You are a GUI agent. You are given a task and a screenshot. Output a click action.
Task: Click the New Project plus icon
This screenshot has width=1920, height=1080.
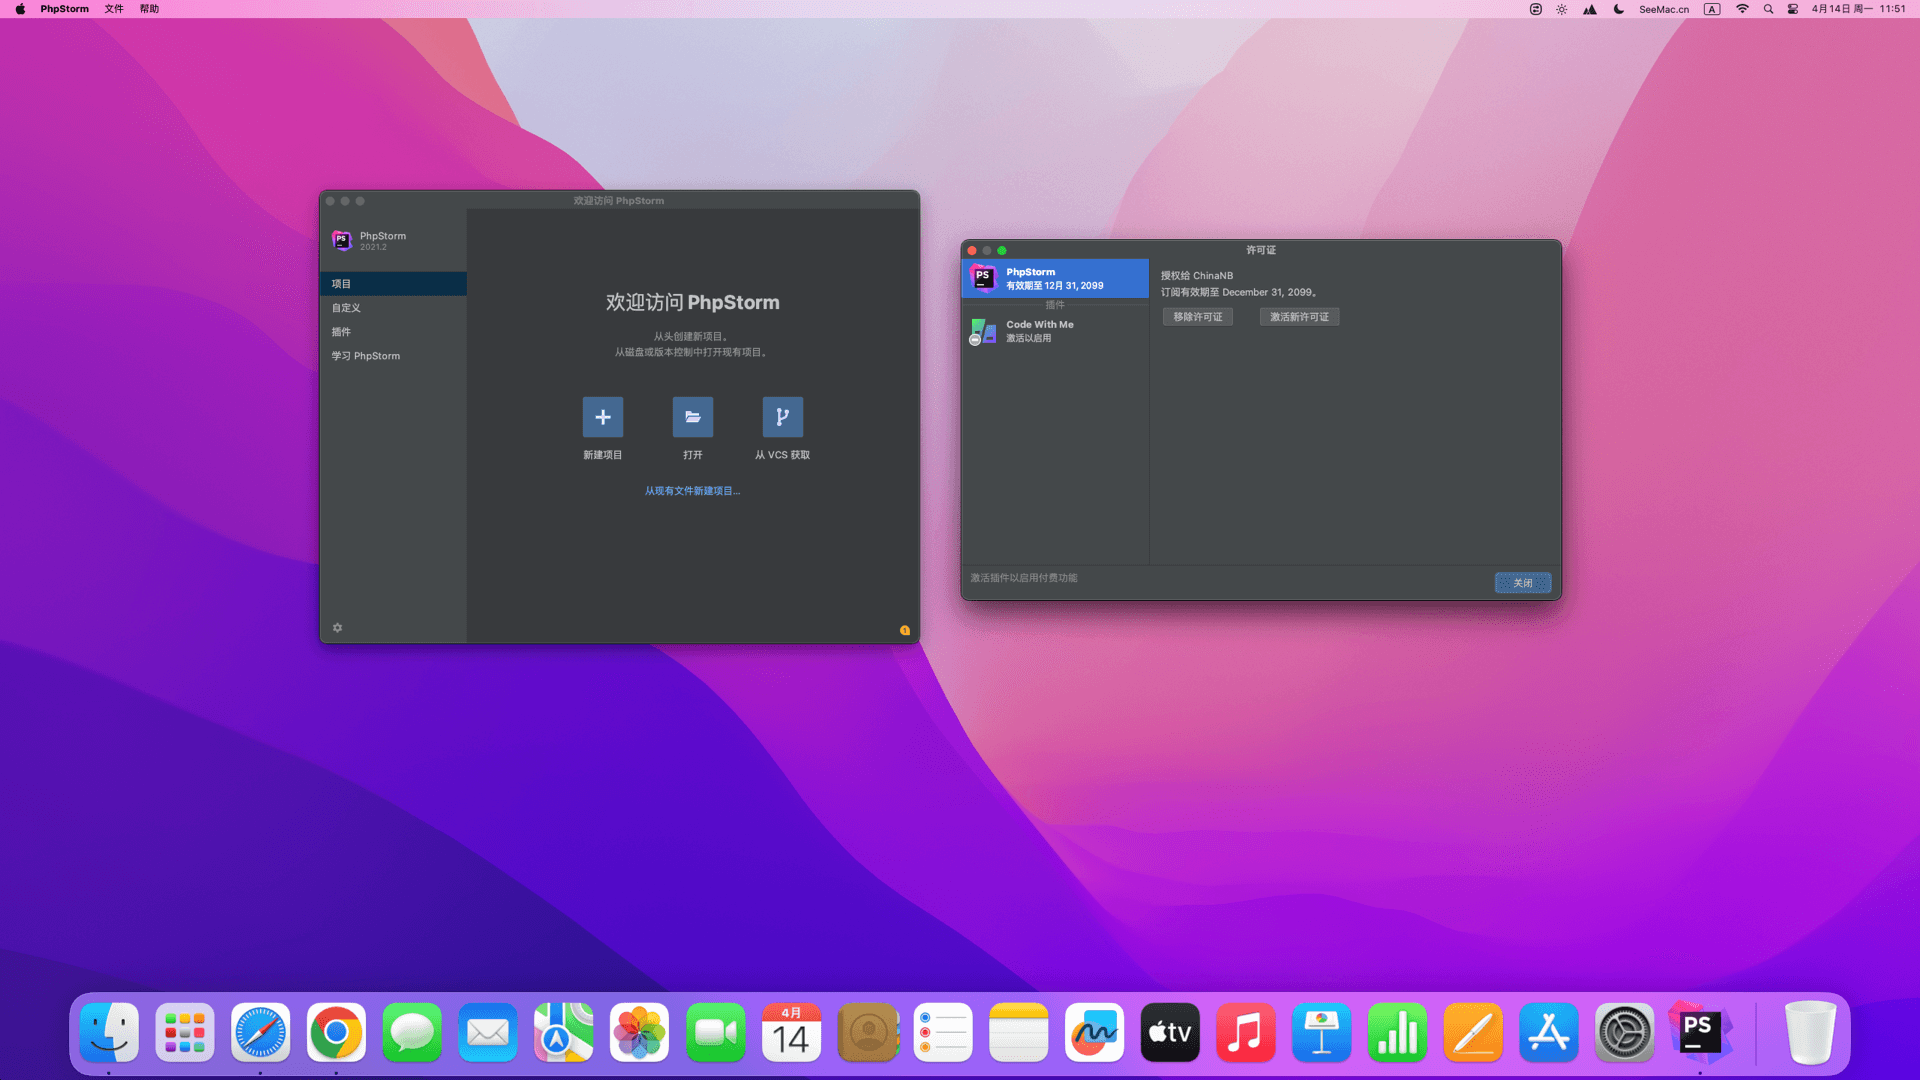602,417
